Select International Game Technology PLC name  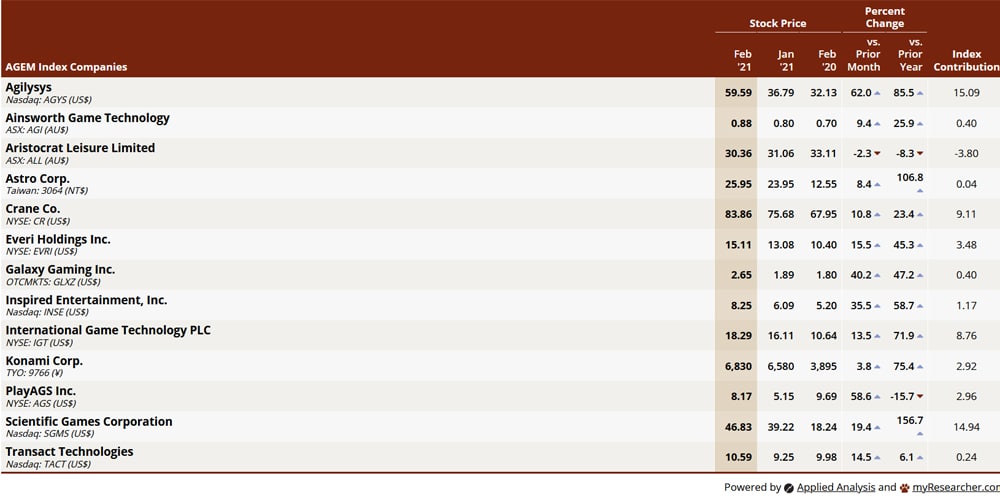point(108,330)
